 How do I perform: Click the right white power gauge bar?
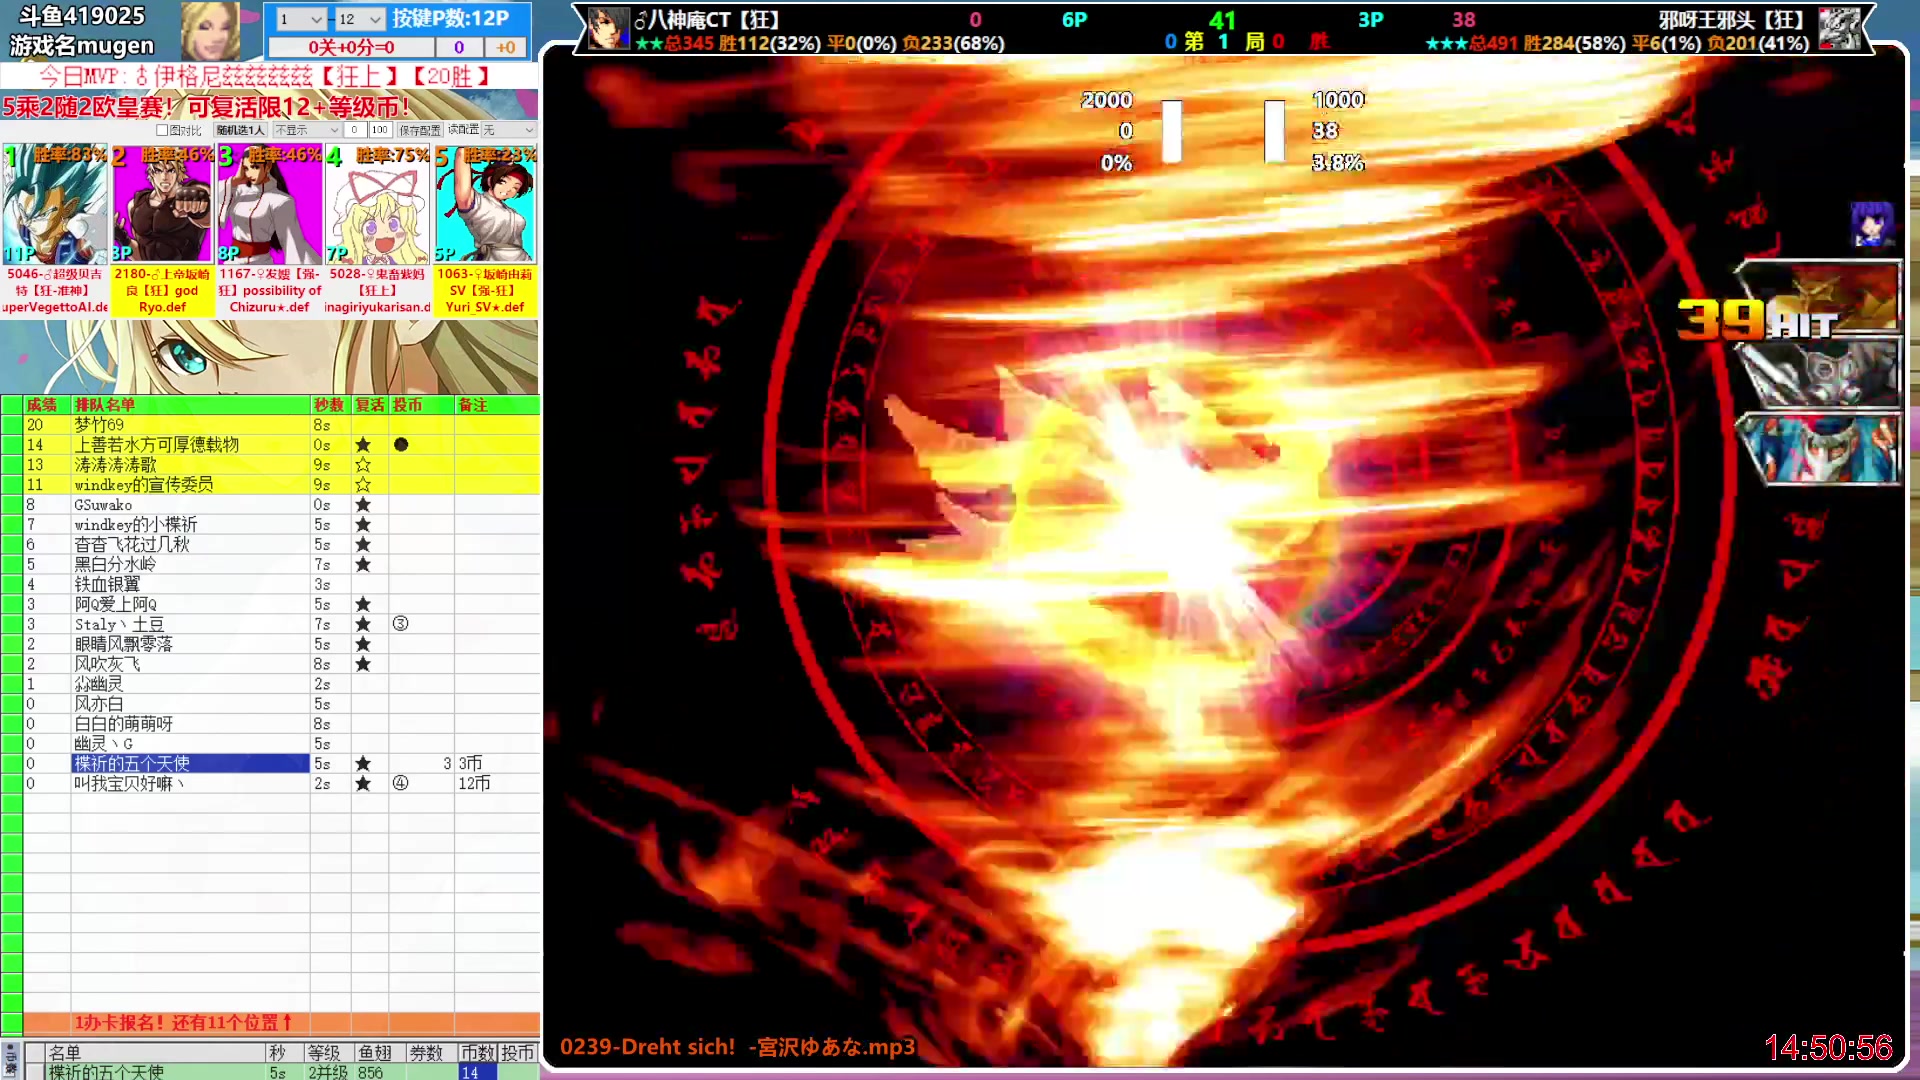click(x=1274, y=131)
